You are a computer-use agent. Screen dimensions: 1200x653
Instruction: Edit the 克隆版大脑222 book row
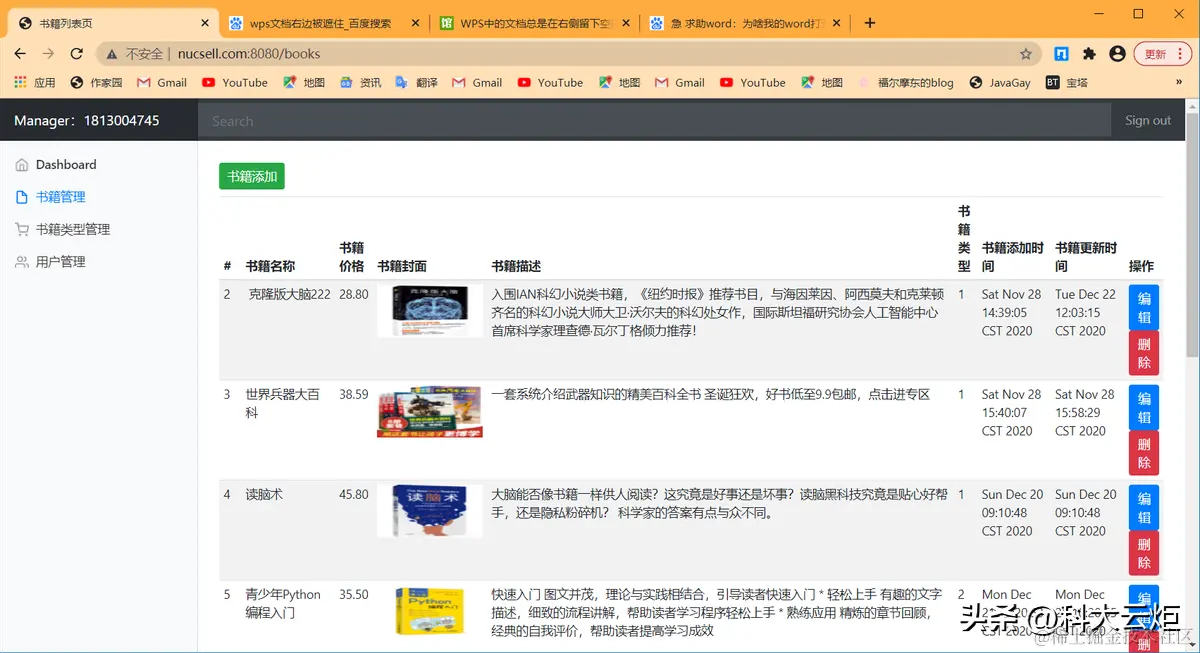tap(1144, 308)
